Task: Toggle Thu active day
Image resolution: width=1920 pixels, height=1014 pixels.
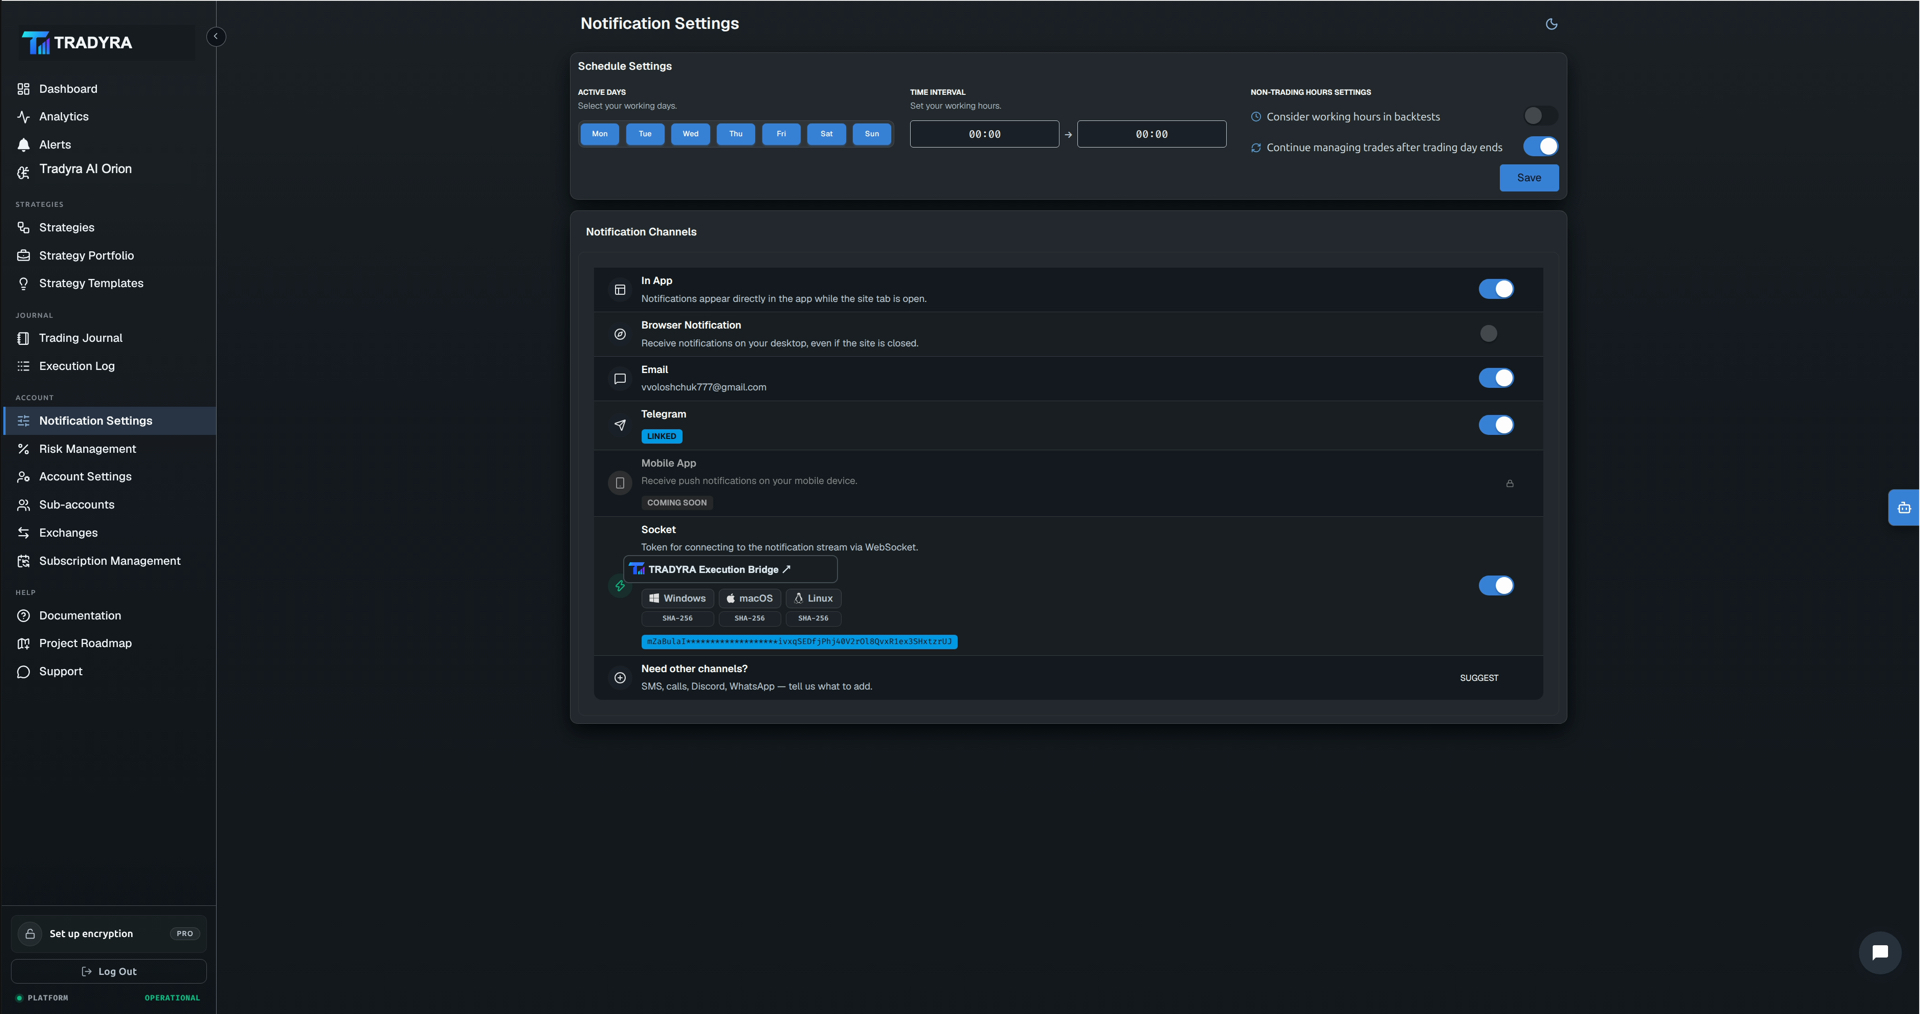Action: pyautogui.click(x=736, y=134)
